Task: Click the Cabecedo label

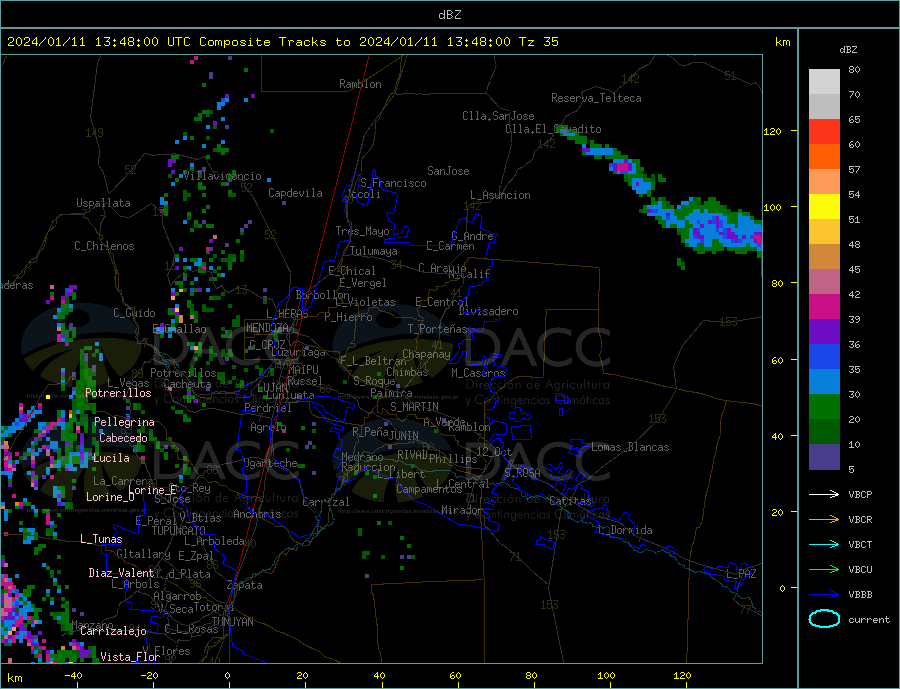Action: point(123,438)
